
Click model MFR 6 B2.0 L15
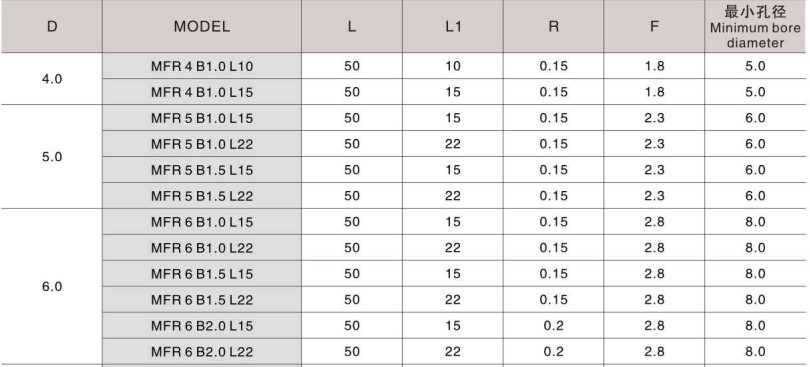(202, 325)
